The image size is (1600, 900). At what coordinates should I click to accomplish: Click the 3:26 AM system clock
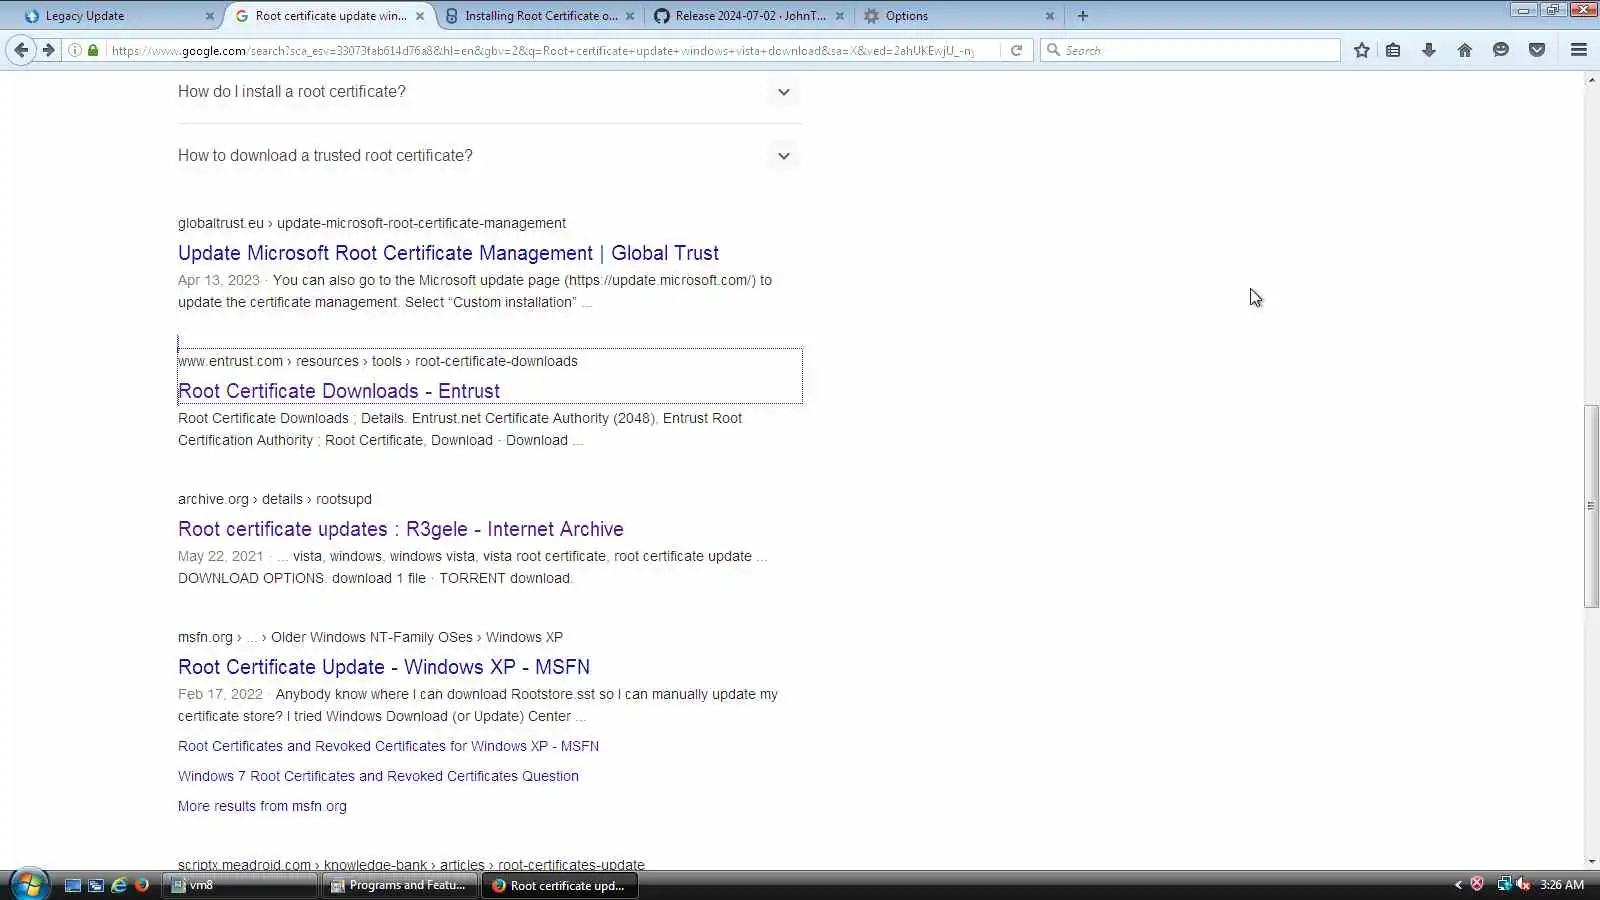click(x=1562, y=885)
